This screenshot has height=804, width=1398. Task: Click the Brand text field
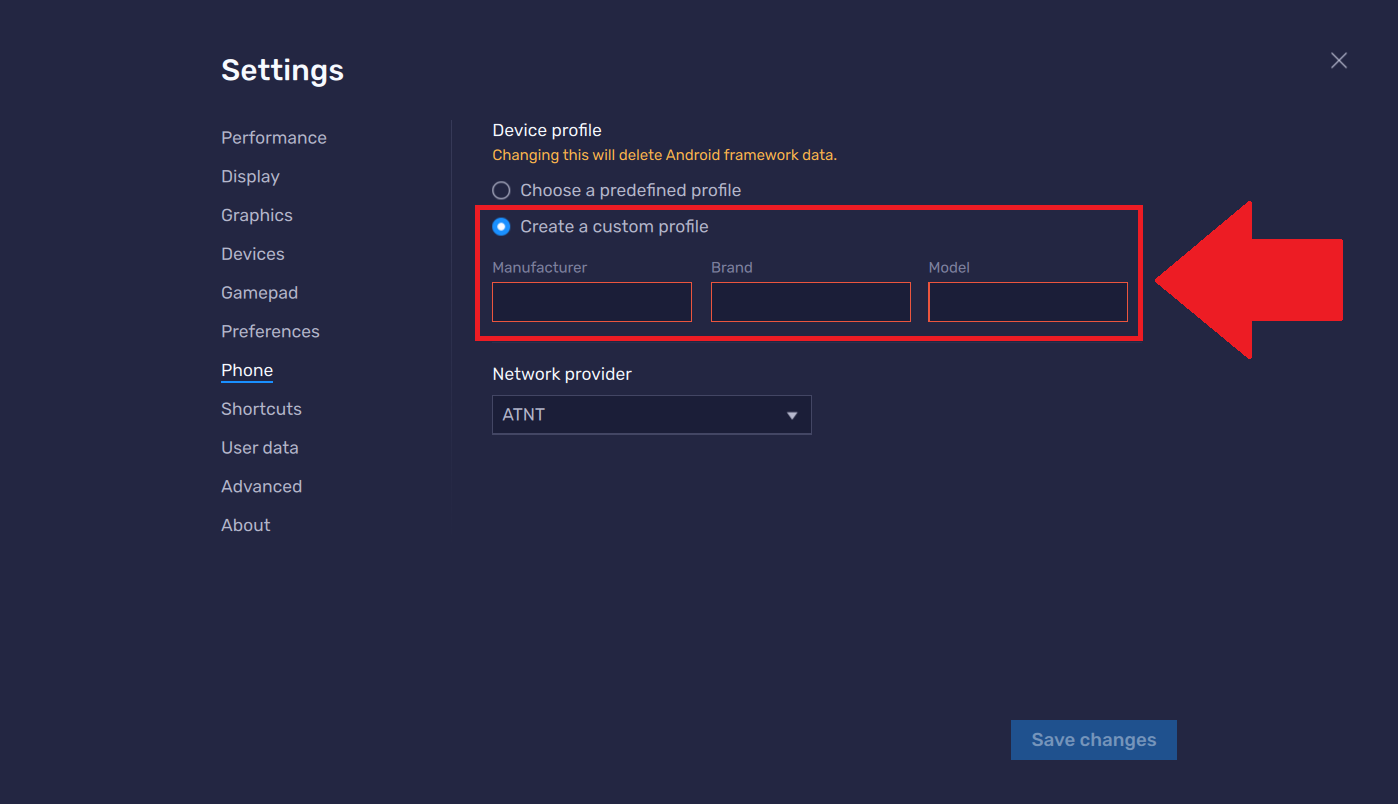tap(810, 301)
